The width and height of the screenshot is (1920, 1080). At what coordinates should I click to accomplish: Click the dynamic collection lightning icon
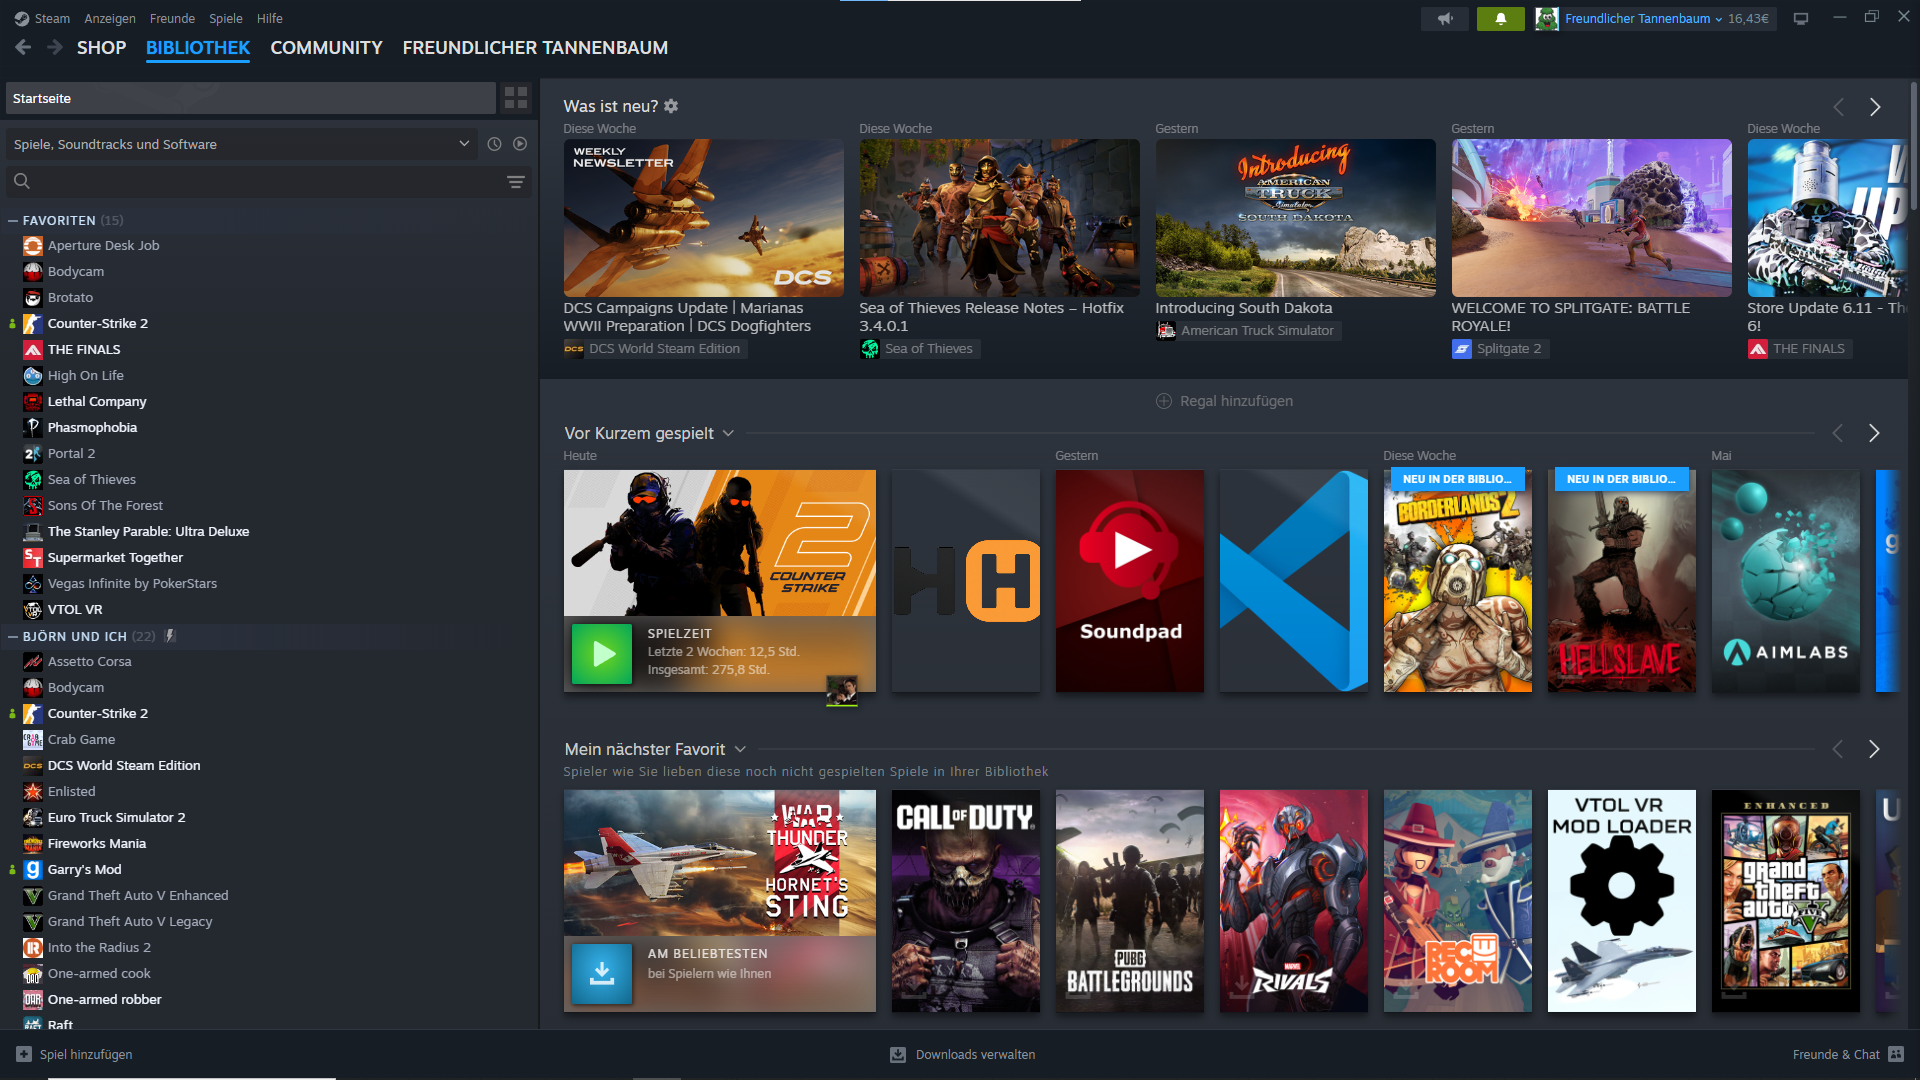point(170,636)
